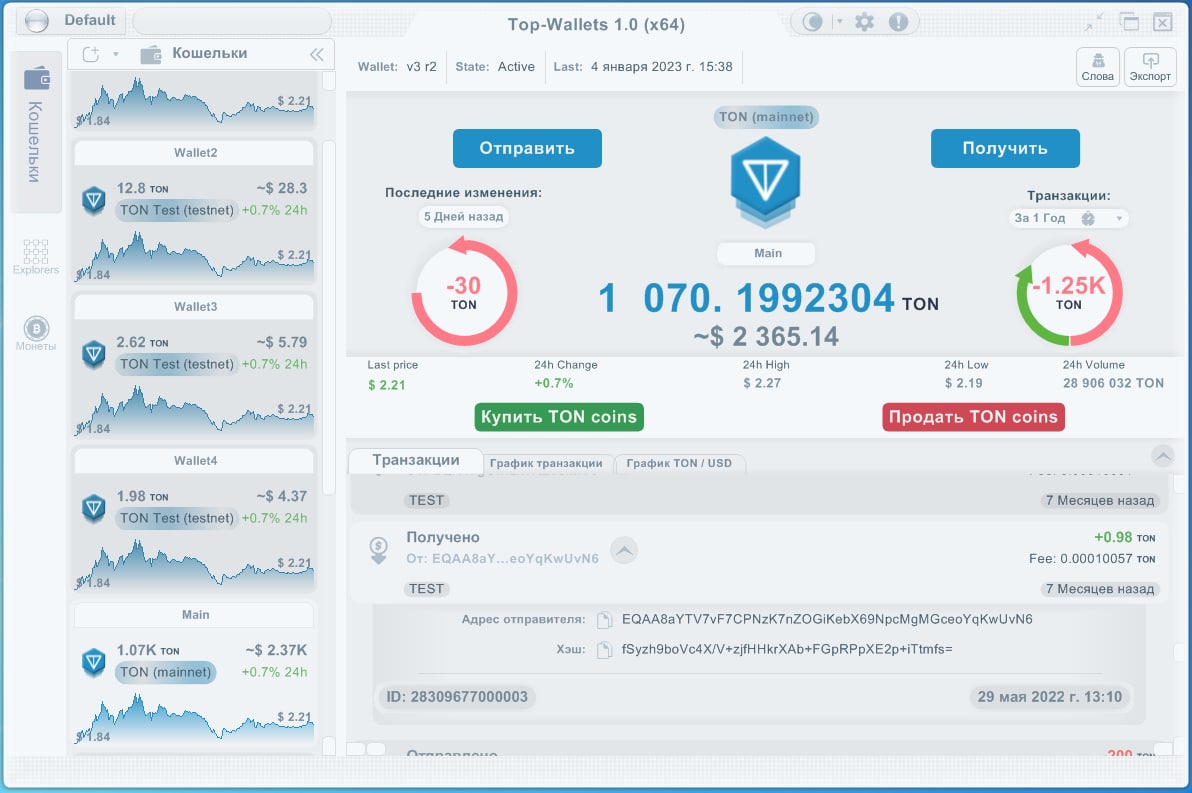The height and width of the screenshot is (793, 1192).
Task: Click the add wallet plus icon
Action: click(x=91, y=54)
